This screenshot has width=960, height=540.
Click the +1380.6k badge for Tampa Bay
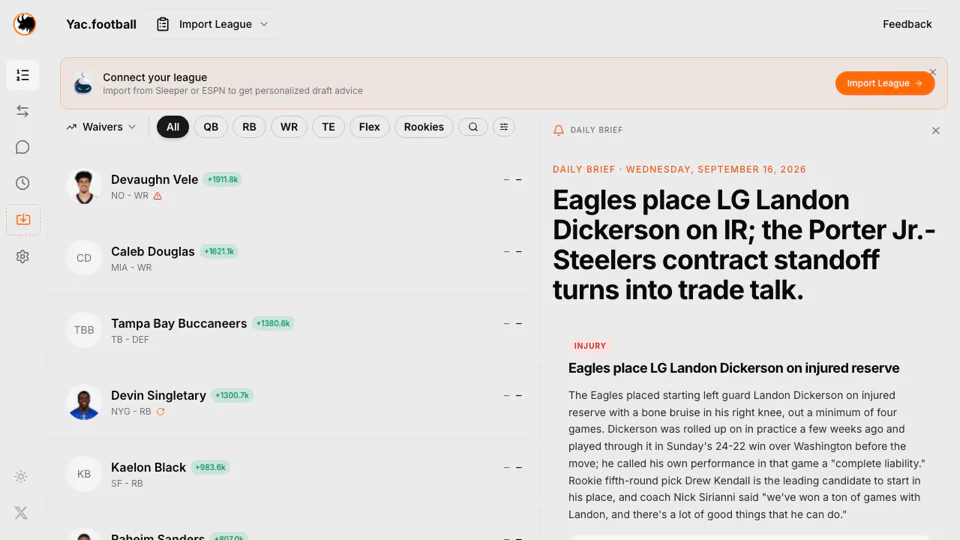[x=273, y=323]
